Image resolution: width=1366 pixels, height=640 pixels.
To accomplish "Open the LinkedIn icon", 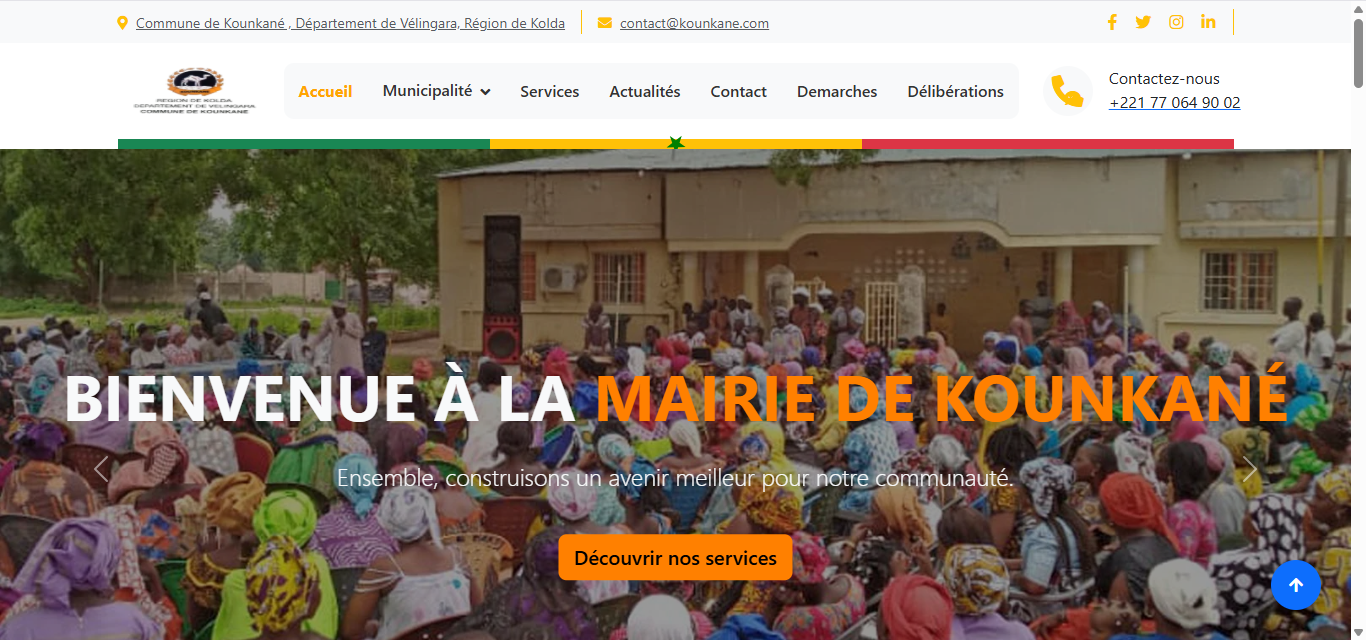I will pyautogui.click(x=1208, y=21).
